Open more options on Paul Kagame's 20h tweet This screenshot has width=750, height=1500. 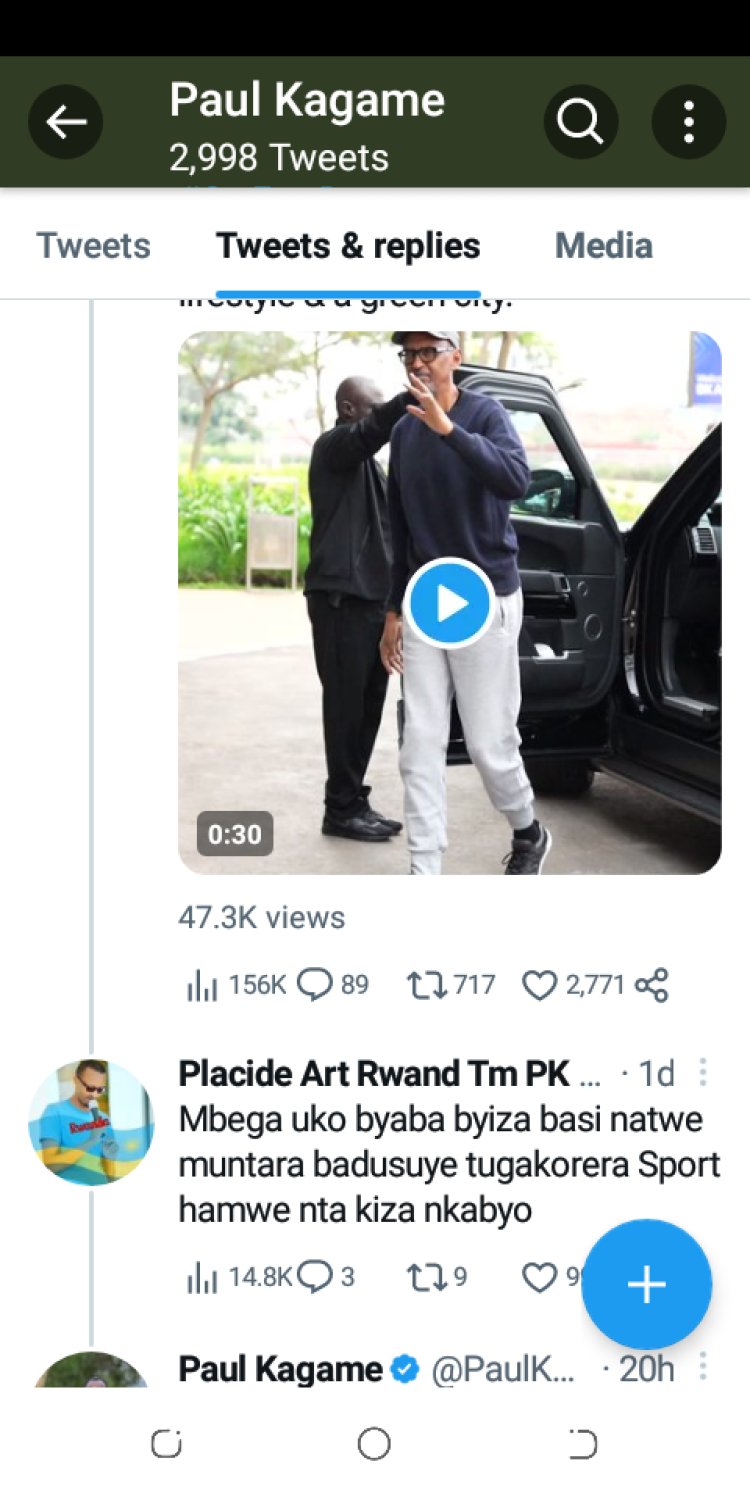click(703, 1368)
